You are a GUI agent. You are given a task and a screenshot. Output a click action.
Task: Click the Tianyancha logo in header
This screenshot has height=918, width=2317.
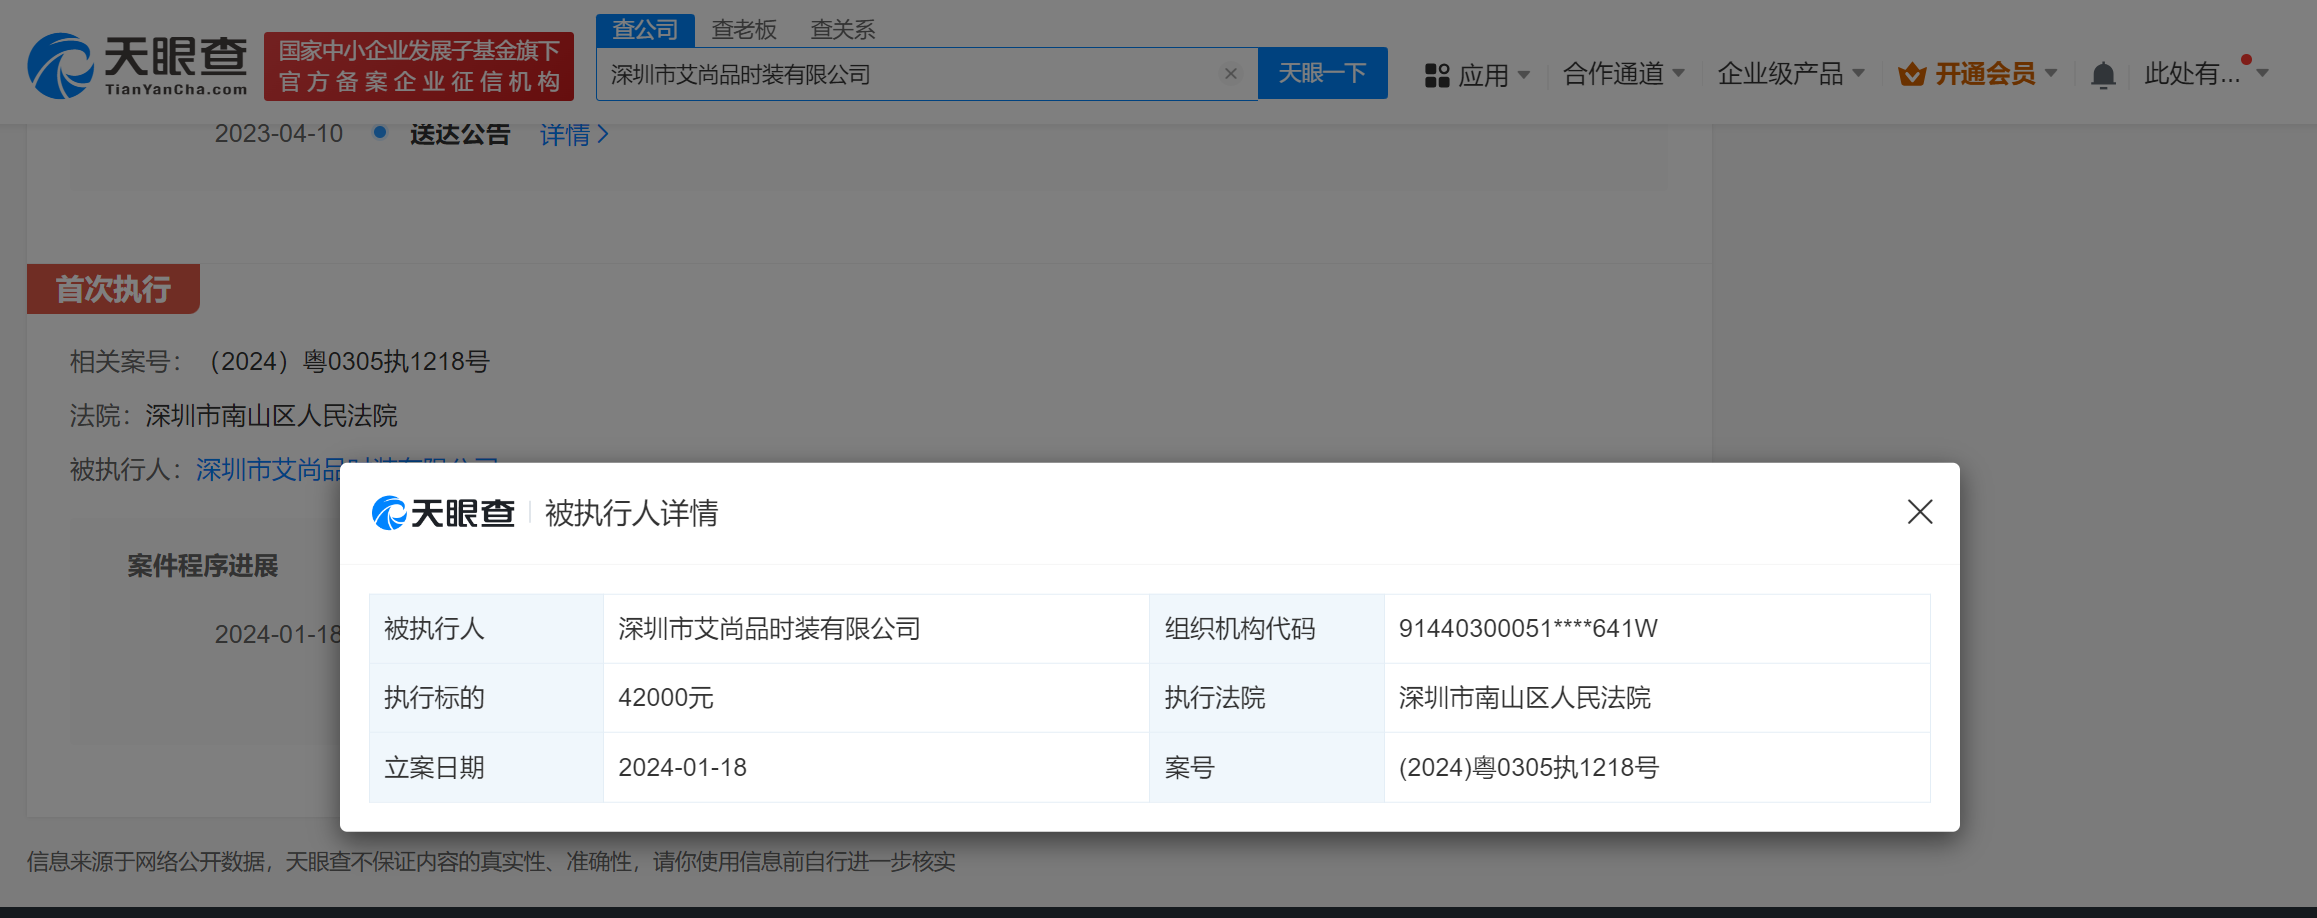[x=137, y=66]
